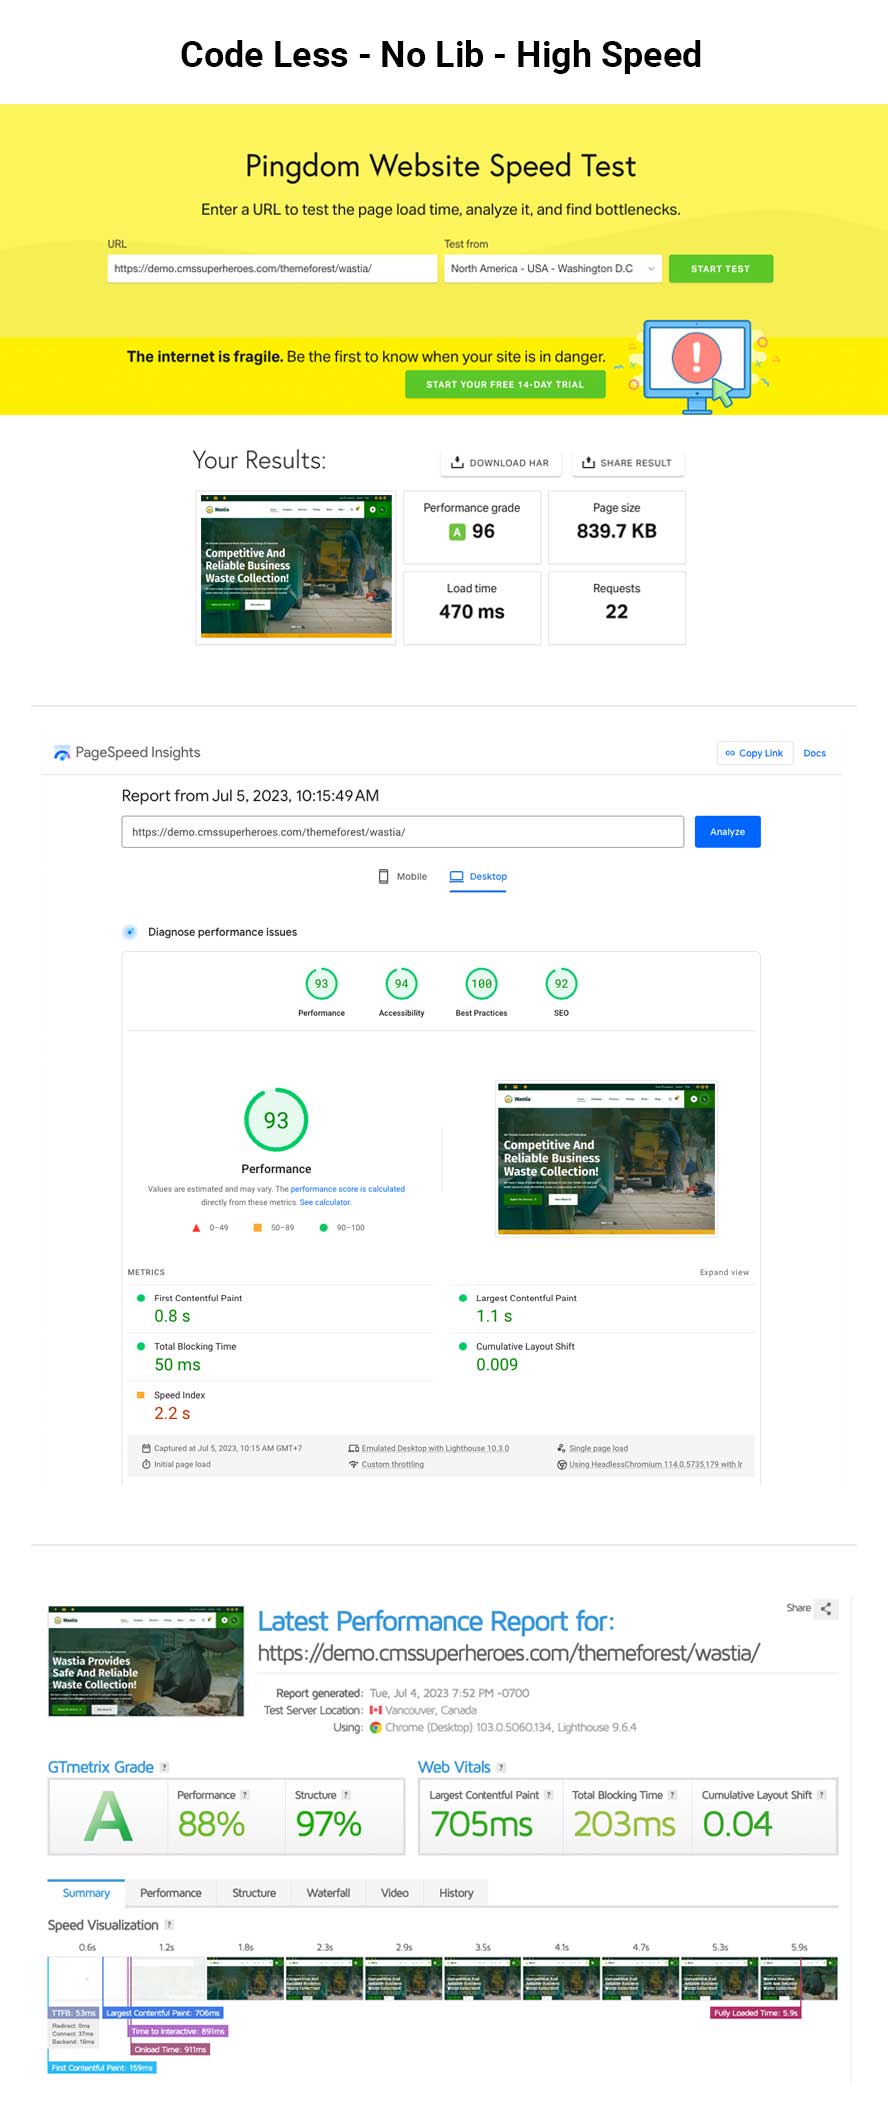Image resolution: width=888 pixels, height=2108 pixels.
Task: Click the Copy Link button
Action: click(x=755, y=753)
